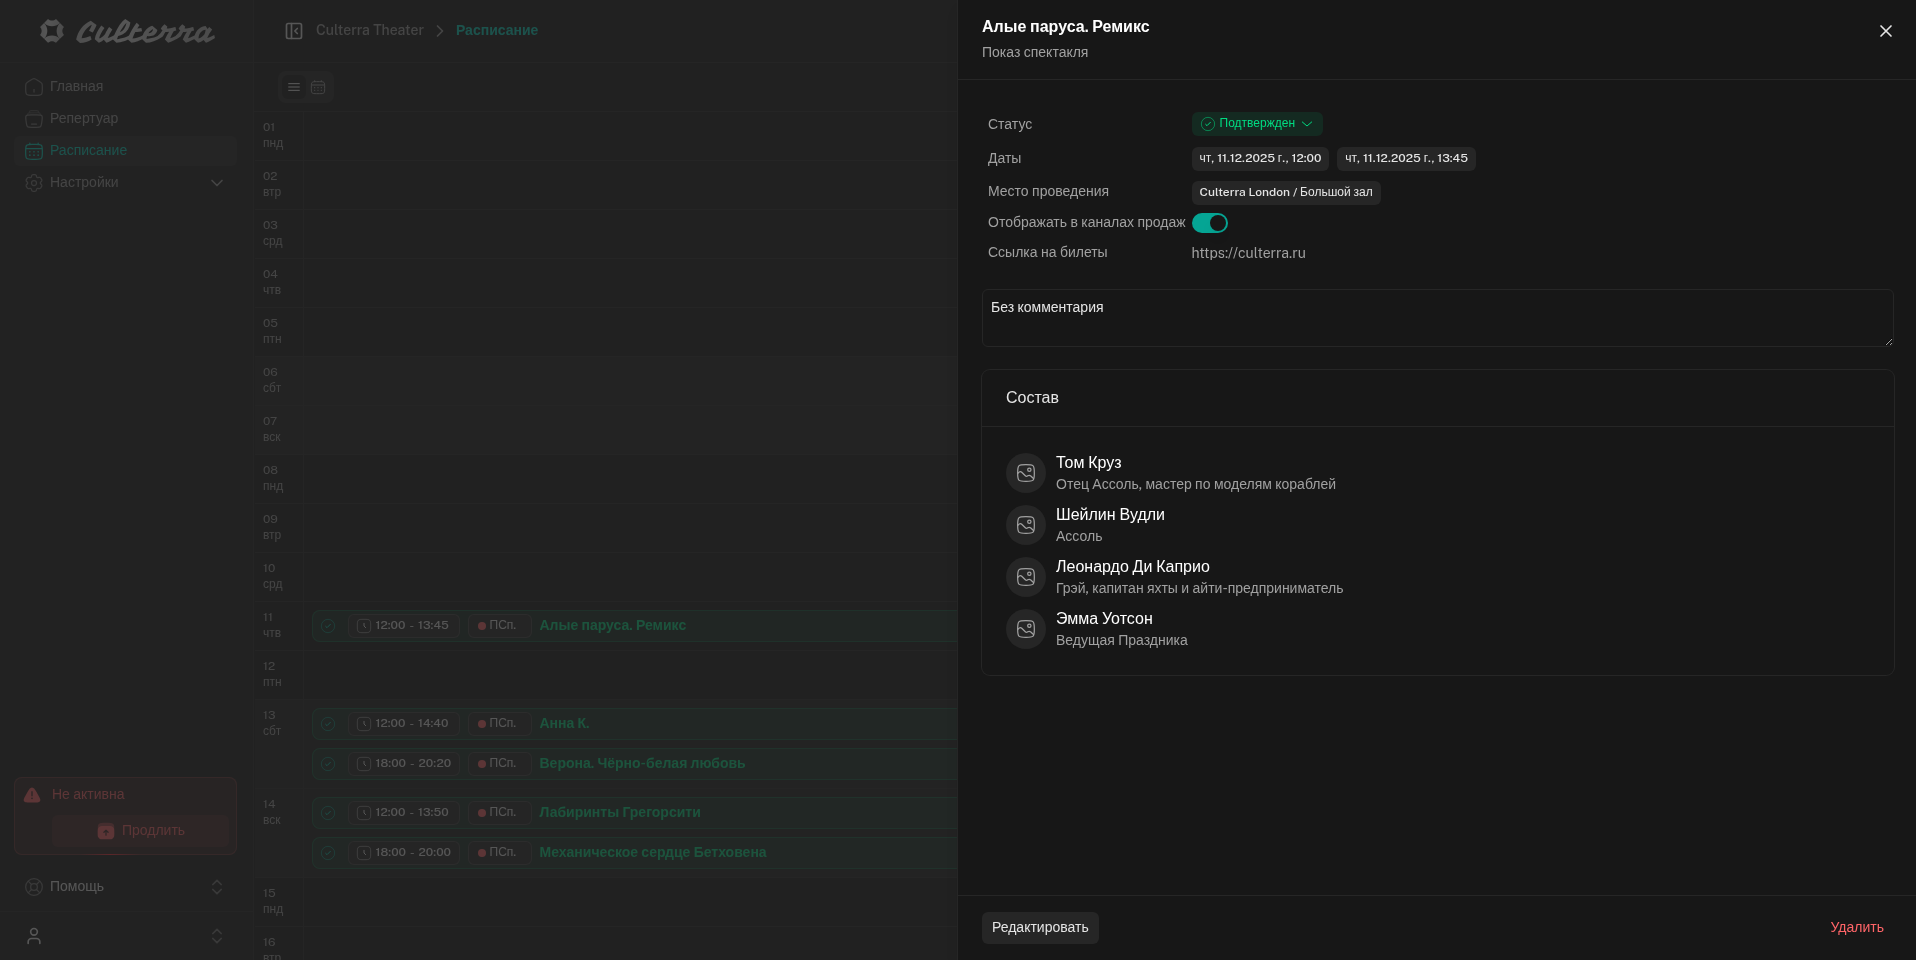Switch to list view icon in schedule toolbar
Screen dimensions: 1916x960
pos(294,87)
